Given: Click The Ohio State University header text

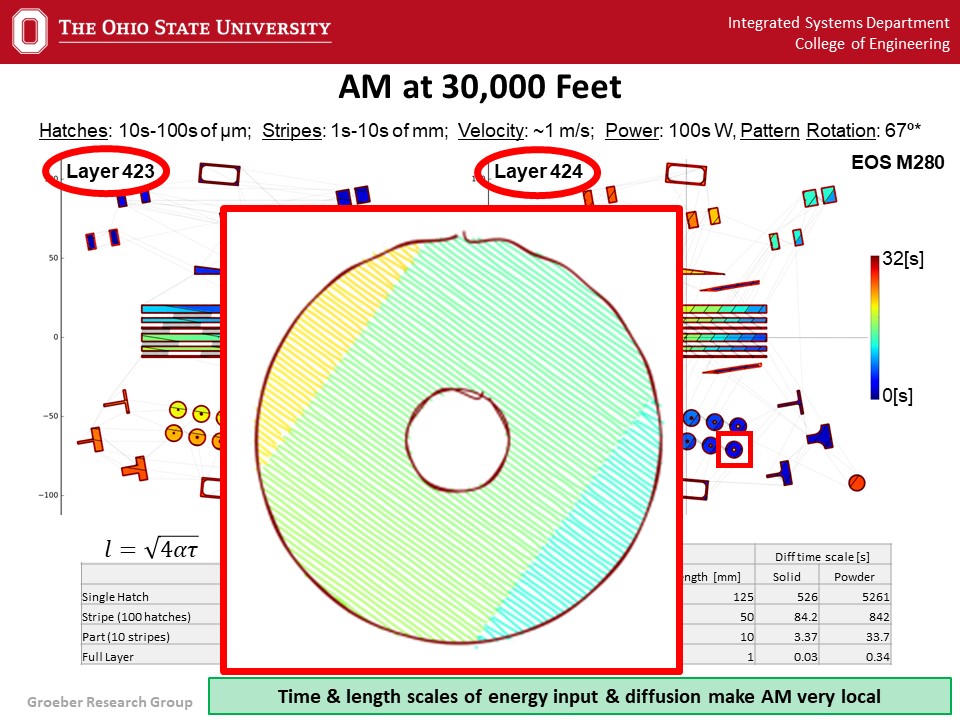Looking at the screenshot, I should [x=195, y=28].
